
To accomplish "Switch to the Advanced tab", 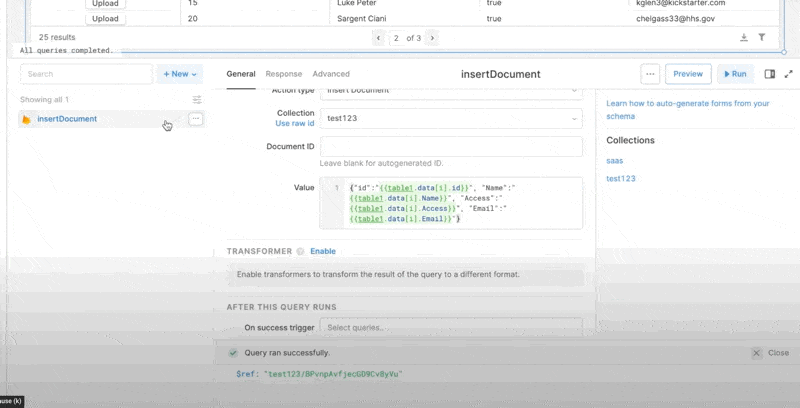I will pyautogui.click(x=331, y=74).
